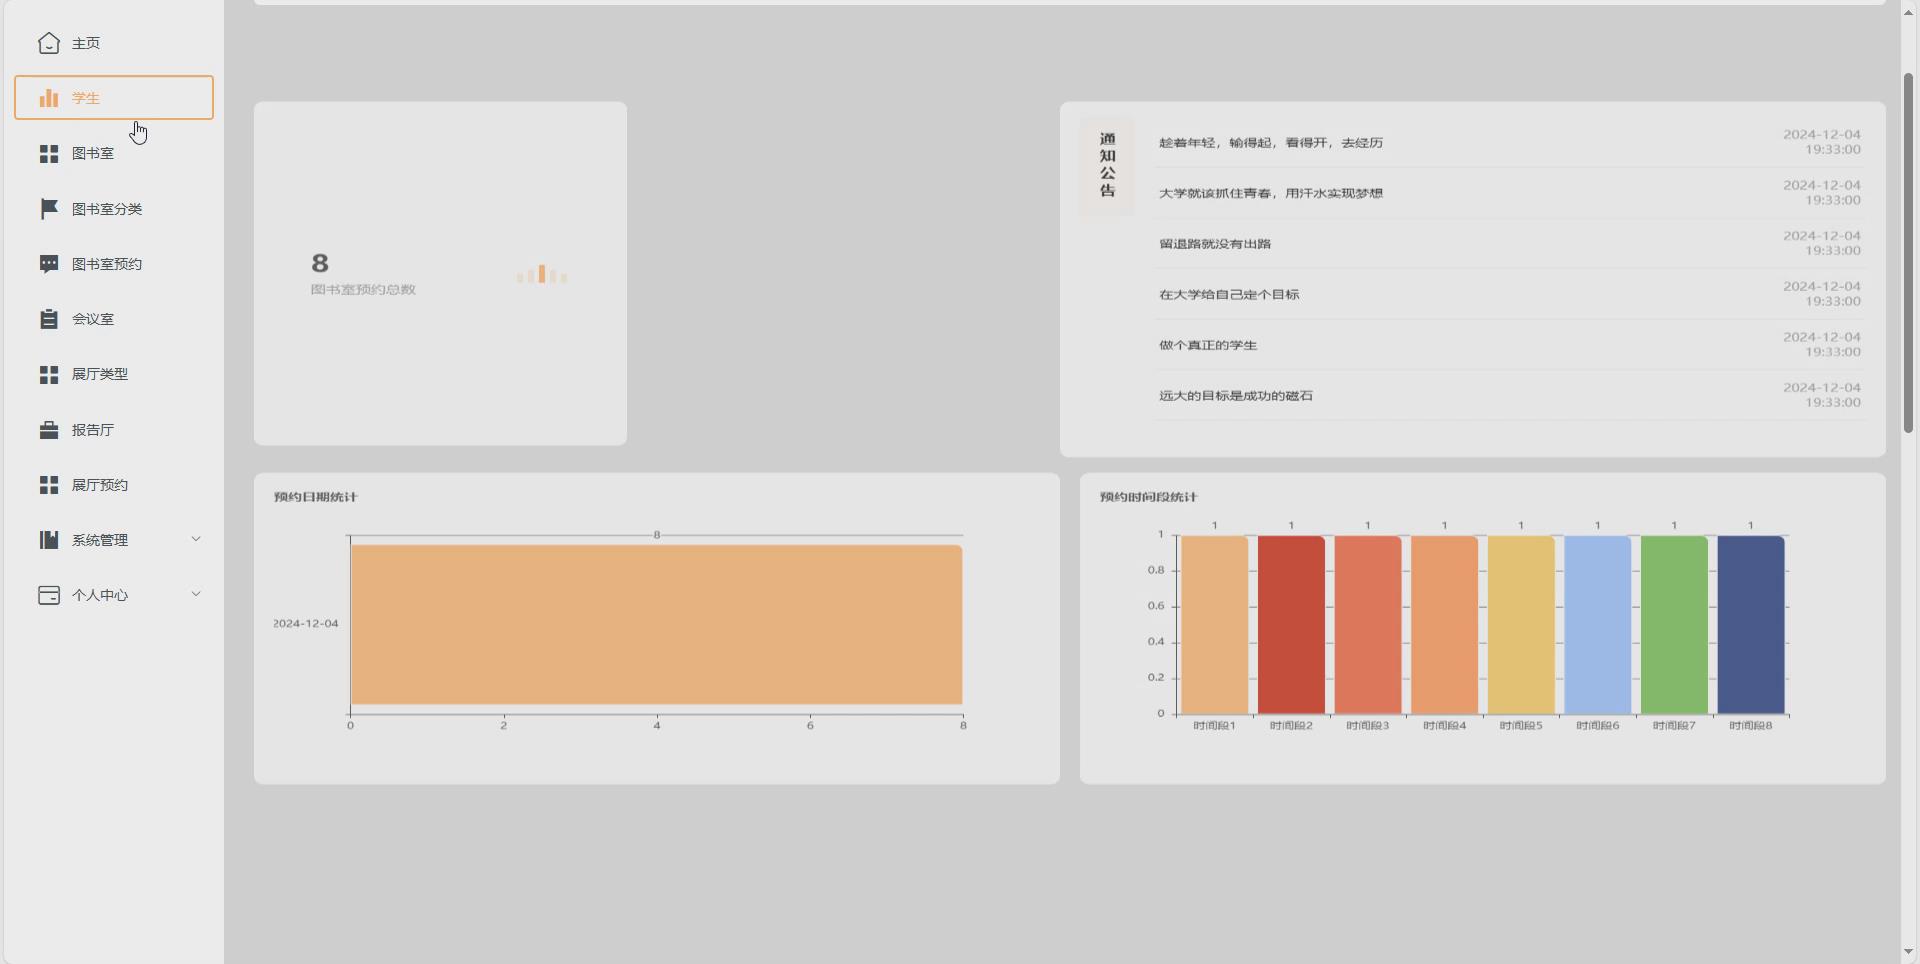Open 展厅预约 menu label

(x=100, y=485)
